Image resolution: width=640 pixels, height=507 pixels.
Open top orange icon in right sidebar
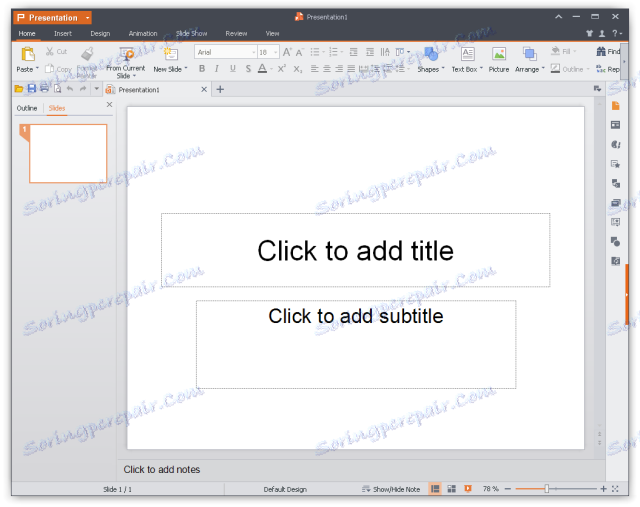[616, 106]
